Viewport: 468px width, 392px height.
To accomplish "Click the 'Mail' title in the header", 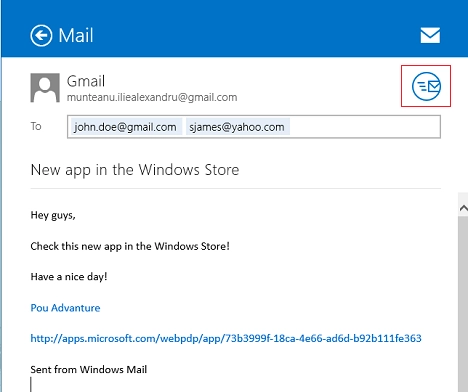I will [x=76, y=35].
